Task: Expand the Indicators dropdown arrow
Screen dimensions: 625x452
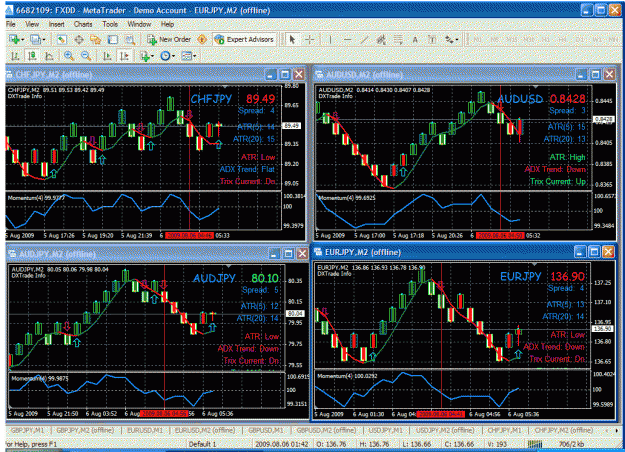Action: 153,56
